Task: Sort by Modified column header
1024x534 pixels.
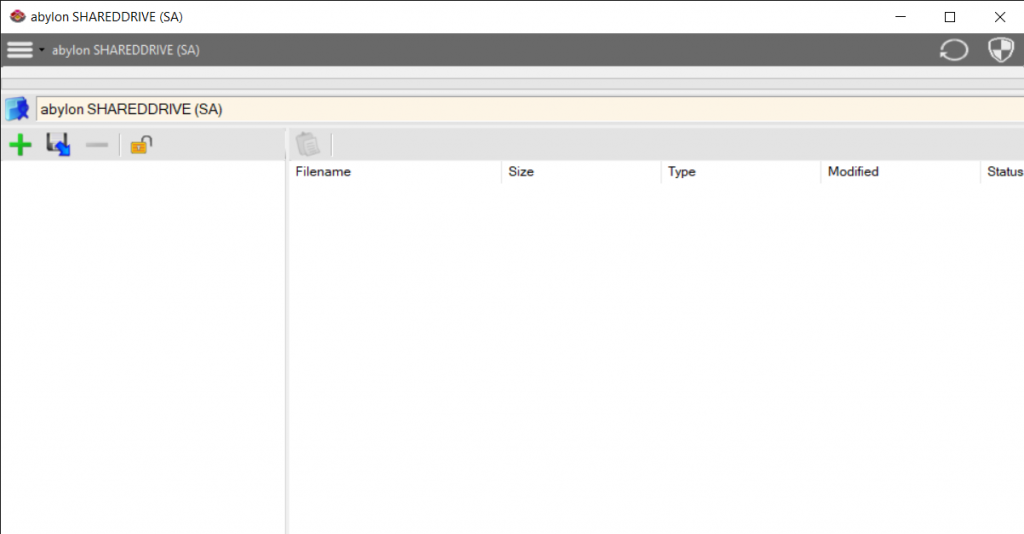Action: click(x=901, y=172)
